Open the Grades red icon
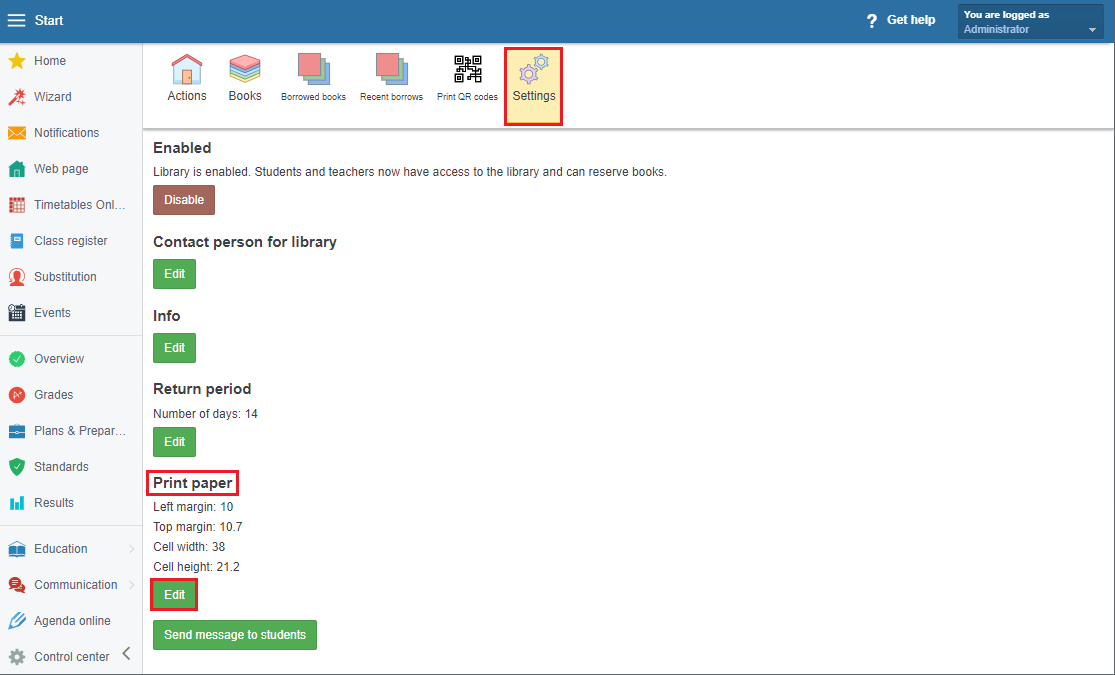This screenshot has height=675, width=1115. [x=17, y=395]
